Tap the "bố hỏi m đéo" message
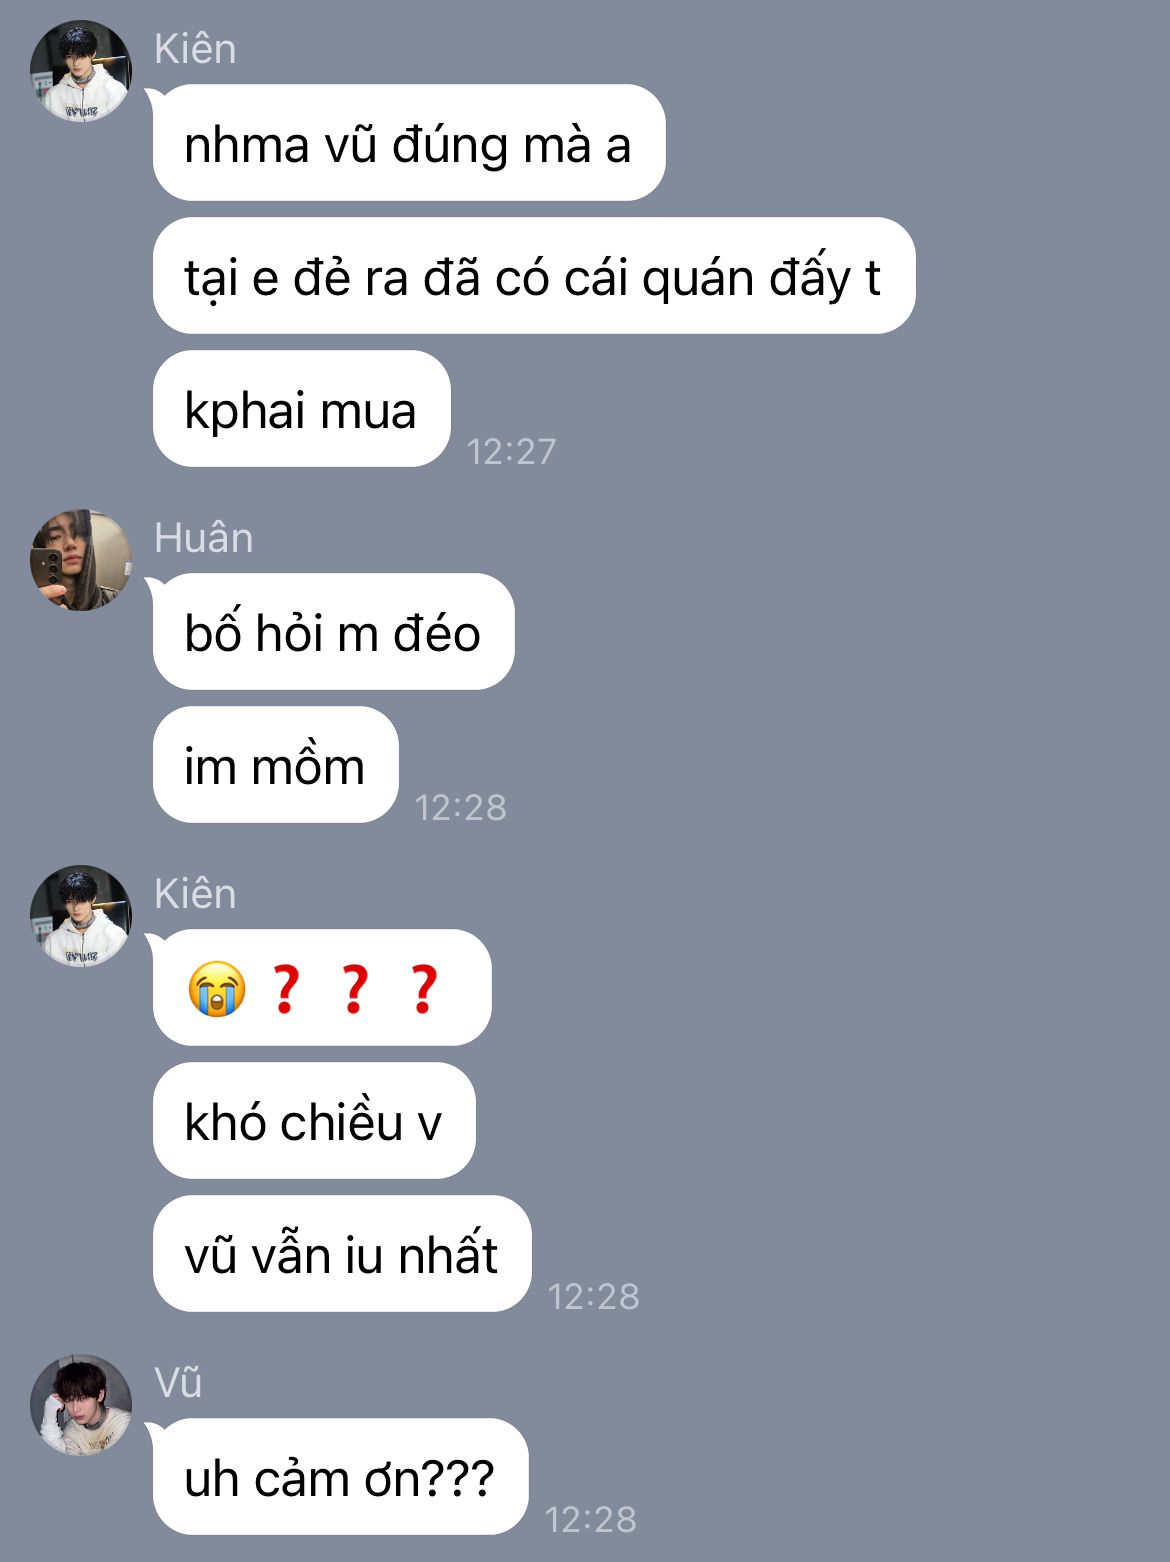The width and height of the screenshot is (1170, 1562). (x=334, y=632)
